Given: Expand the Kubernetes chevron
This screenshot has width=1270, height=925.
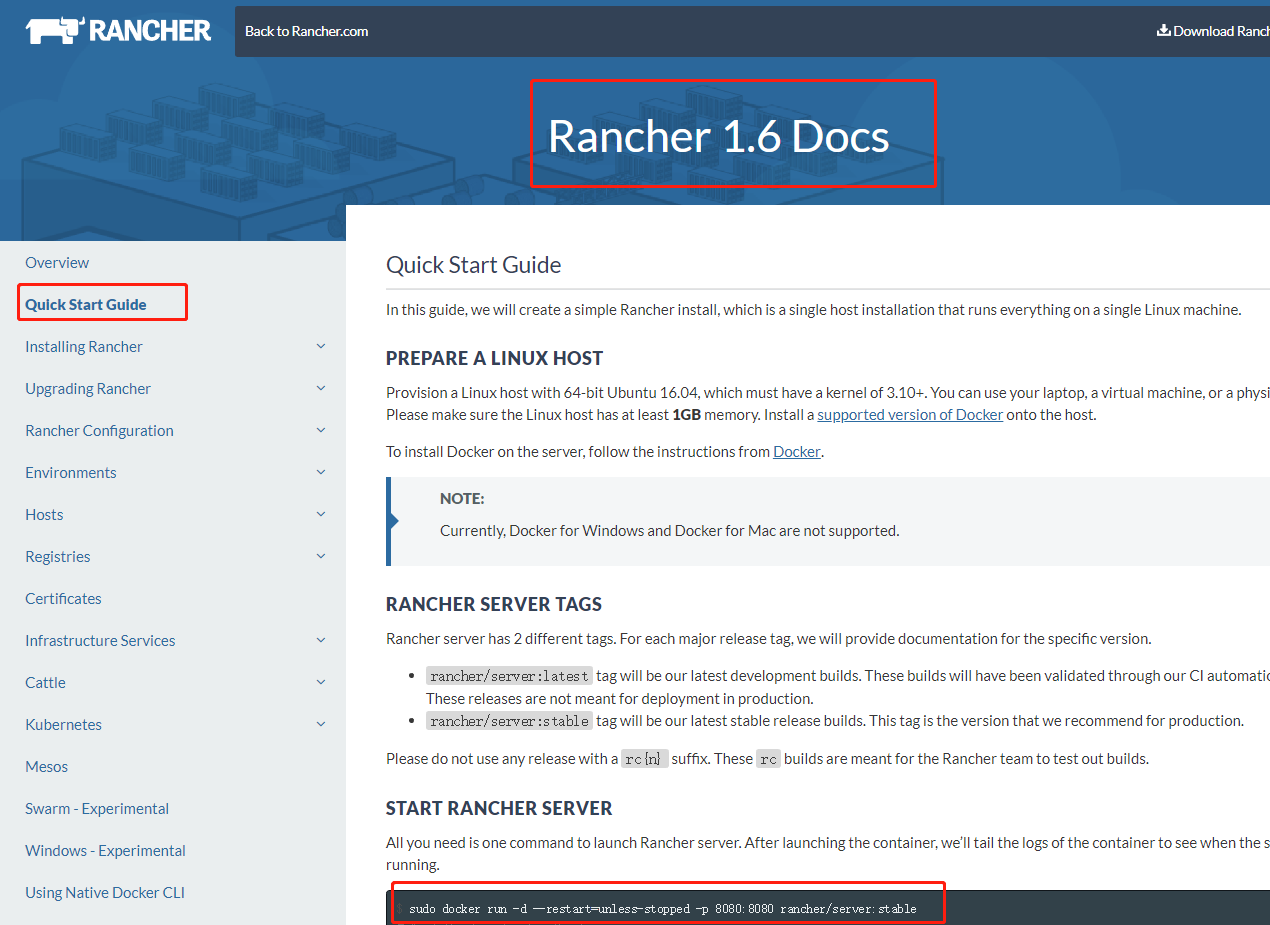Looking at the screenshot, I should [321, 724].
